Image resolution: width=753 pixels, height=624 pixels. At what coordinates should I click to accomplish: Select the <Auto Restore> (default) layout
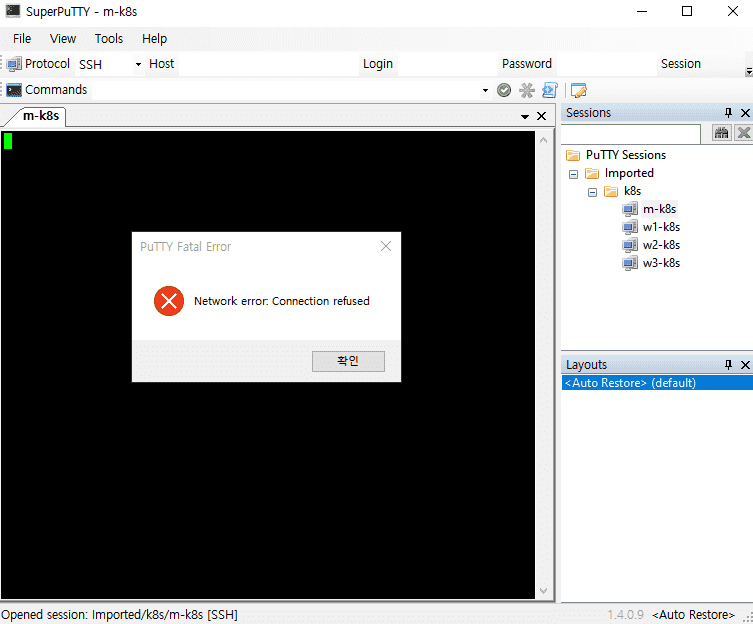[657, 383]
